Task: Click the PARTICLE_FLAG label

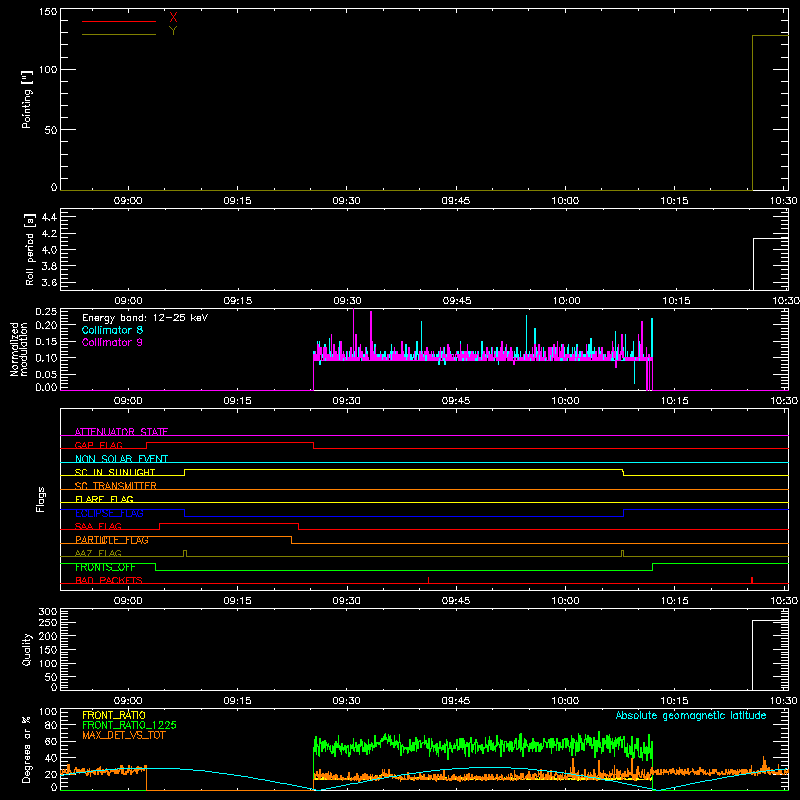Action: tap(112, 540)
